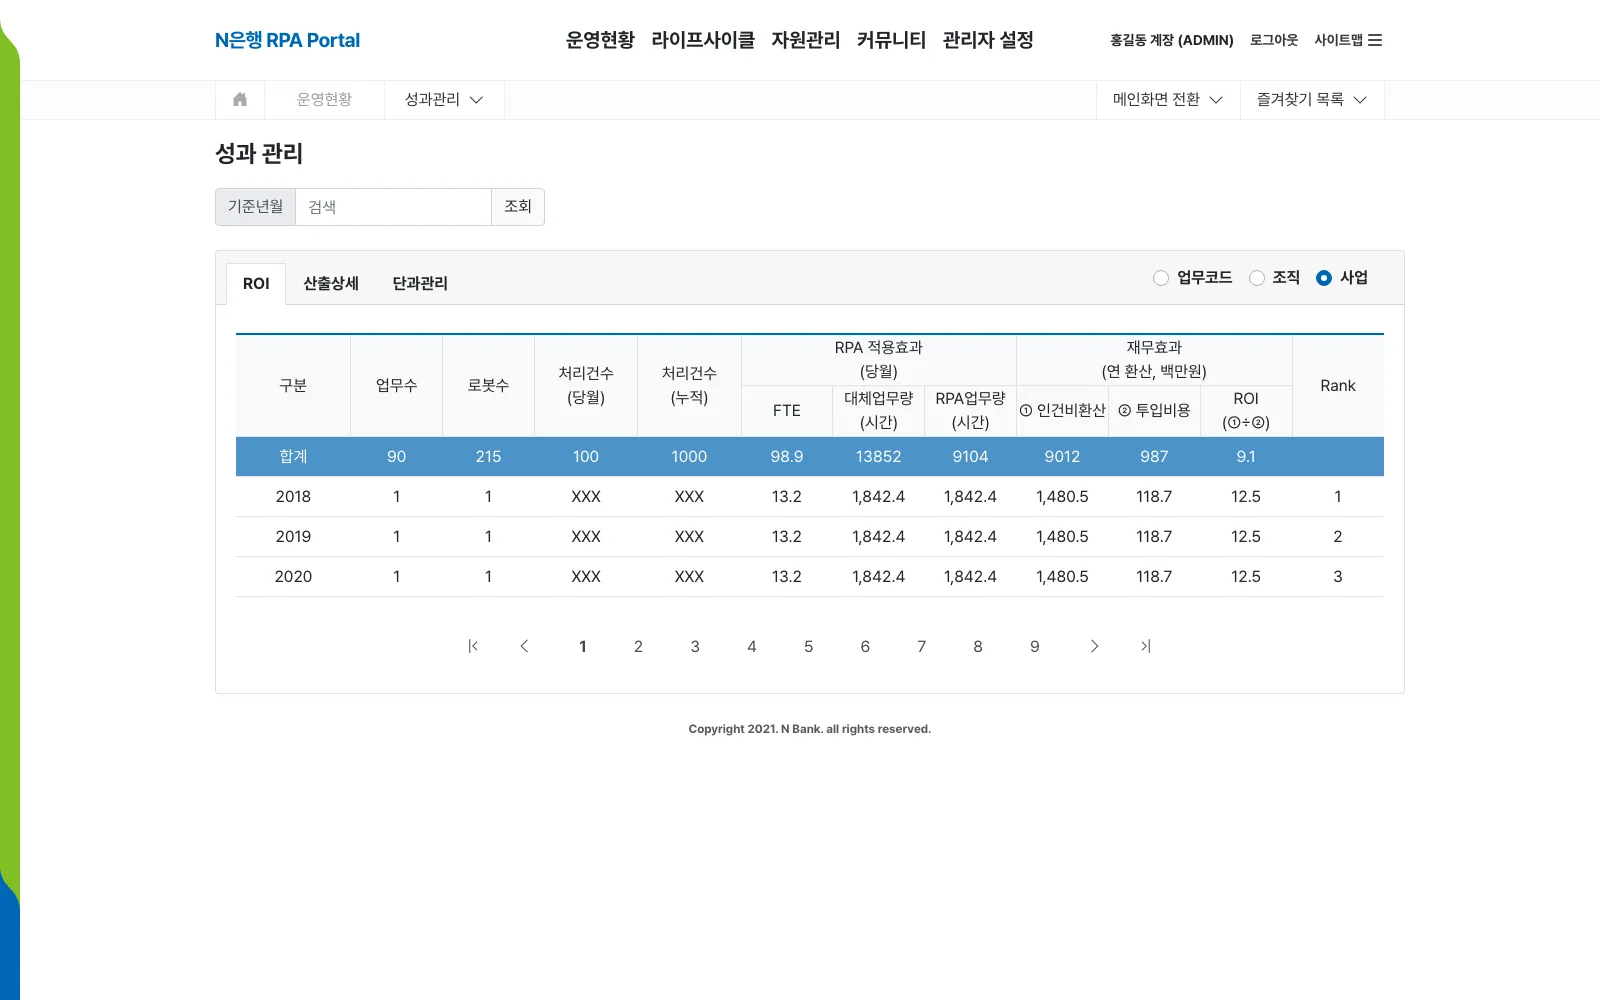Click the 13852 total value cell
The height and width of the screenshot is (1000, 1600).
tap(878, 456)
